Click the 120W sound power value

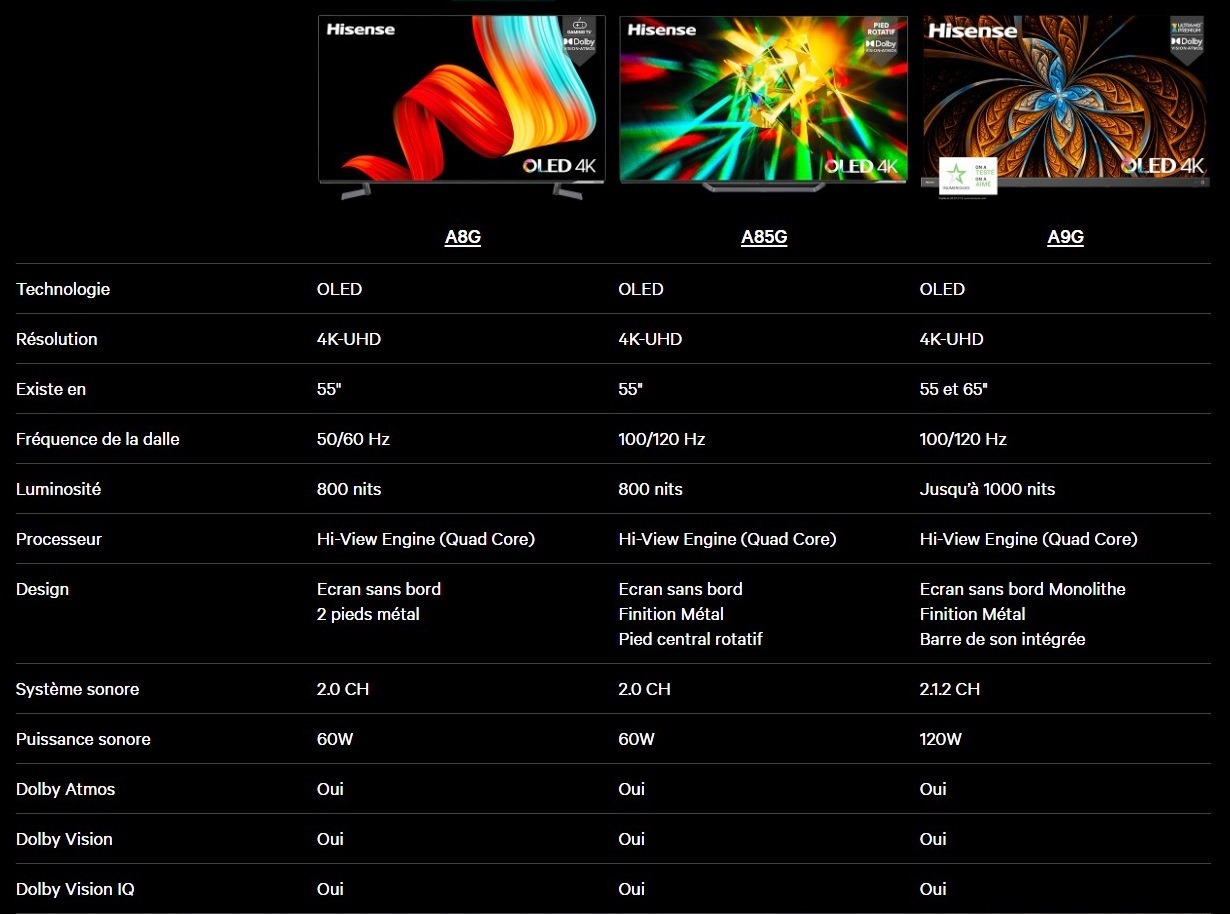tap(941, 739)
